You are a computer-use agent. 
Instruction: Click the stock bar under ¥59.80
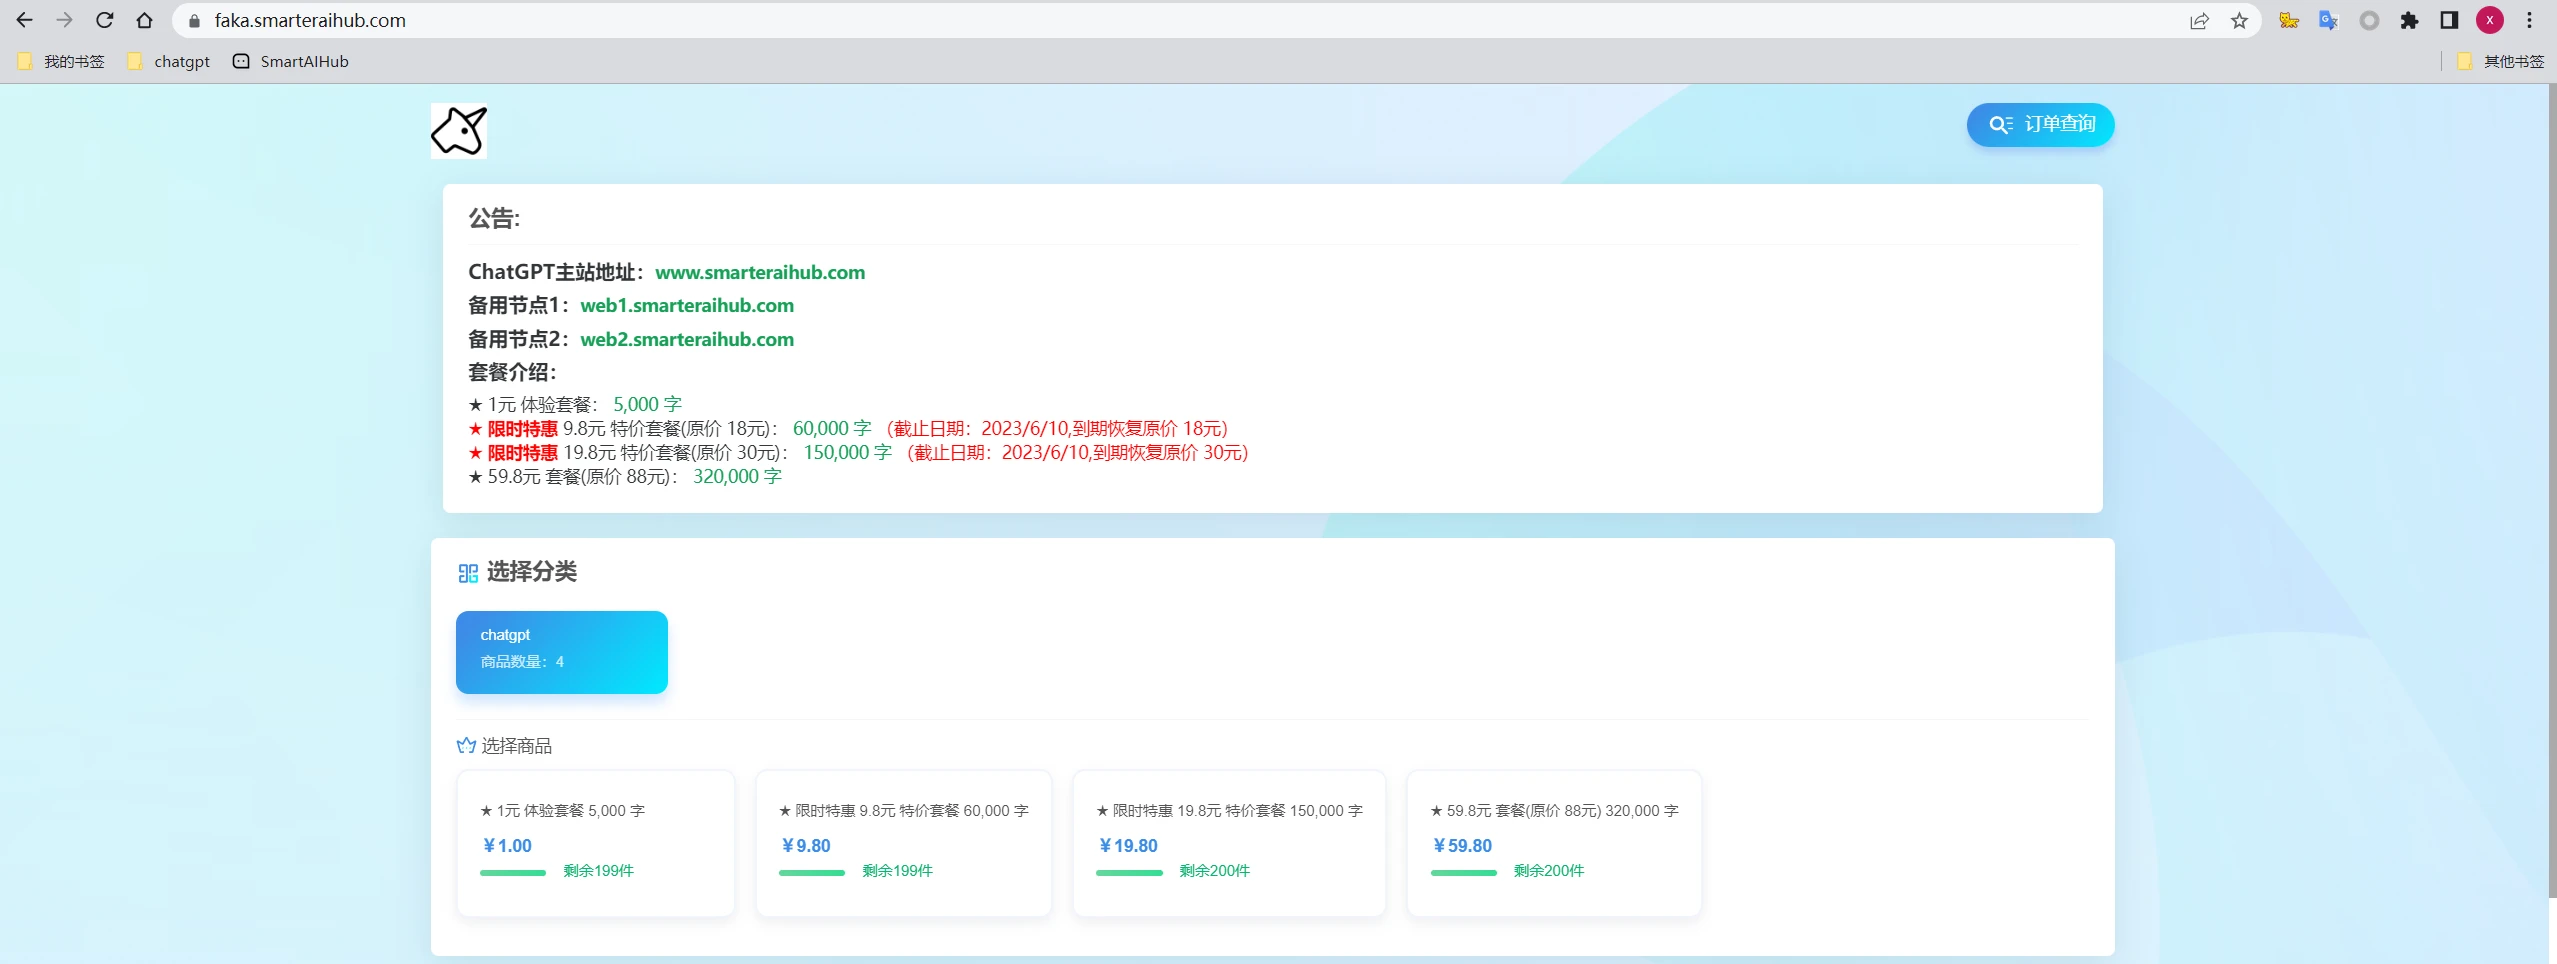(x=1464, y=873)
